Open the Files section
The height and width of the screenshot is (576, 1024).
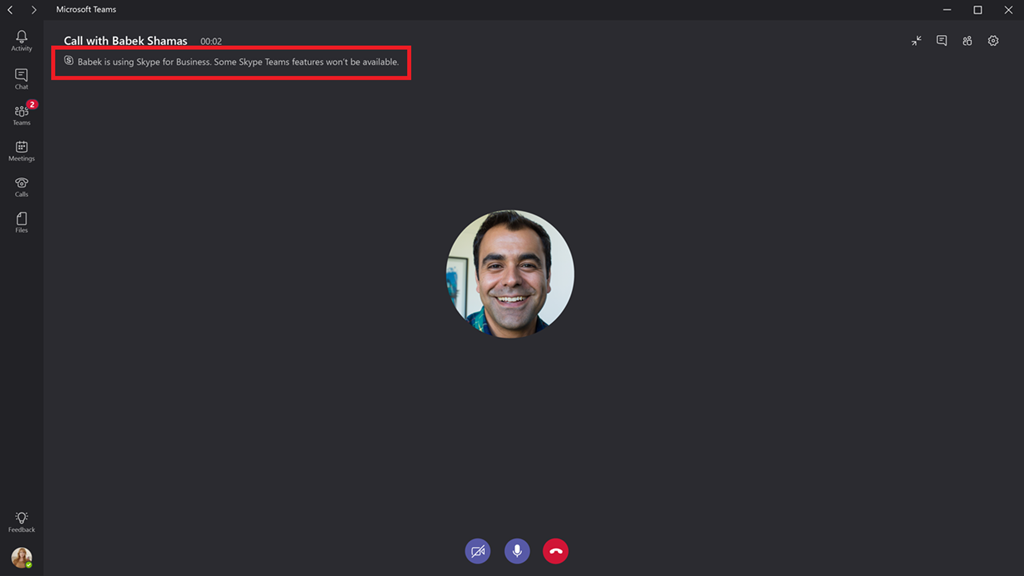point(22,222)
